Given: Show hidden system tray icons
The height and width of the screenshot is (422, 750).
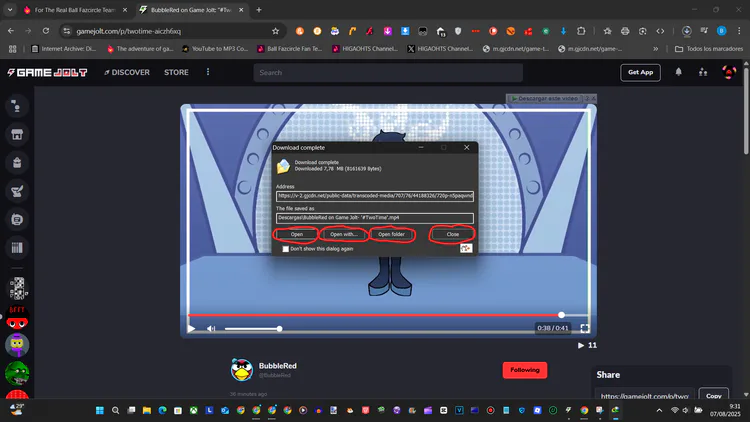Looking at the screenshot, I should coord(659,410).
